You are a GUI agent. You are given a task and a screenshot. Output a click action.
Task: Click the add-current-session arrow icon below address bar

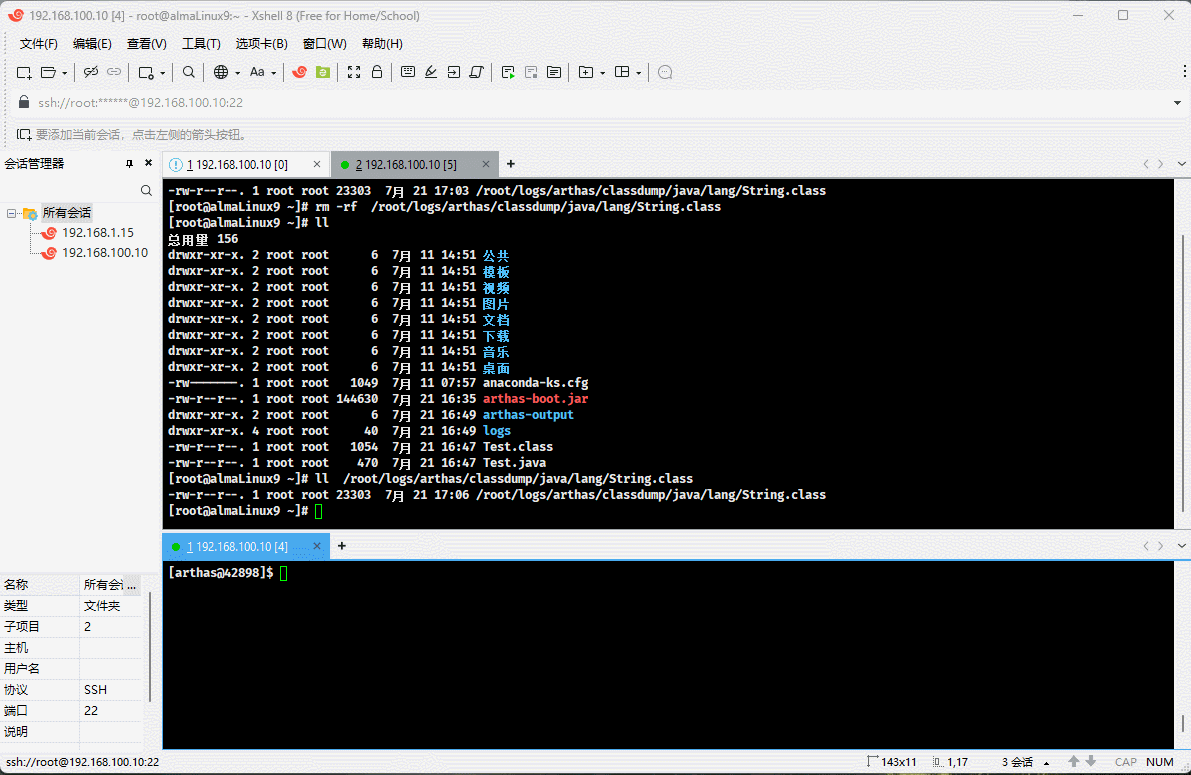point(24,134)
